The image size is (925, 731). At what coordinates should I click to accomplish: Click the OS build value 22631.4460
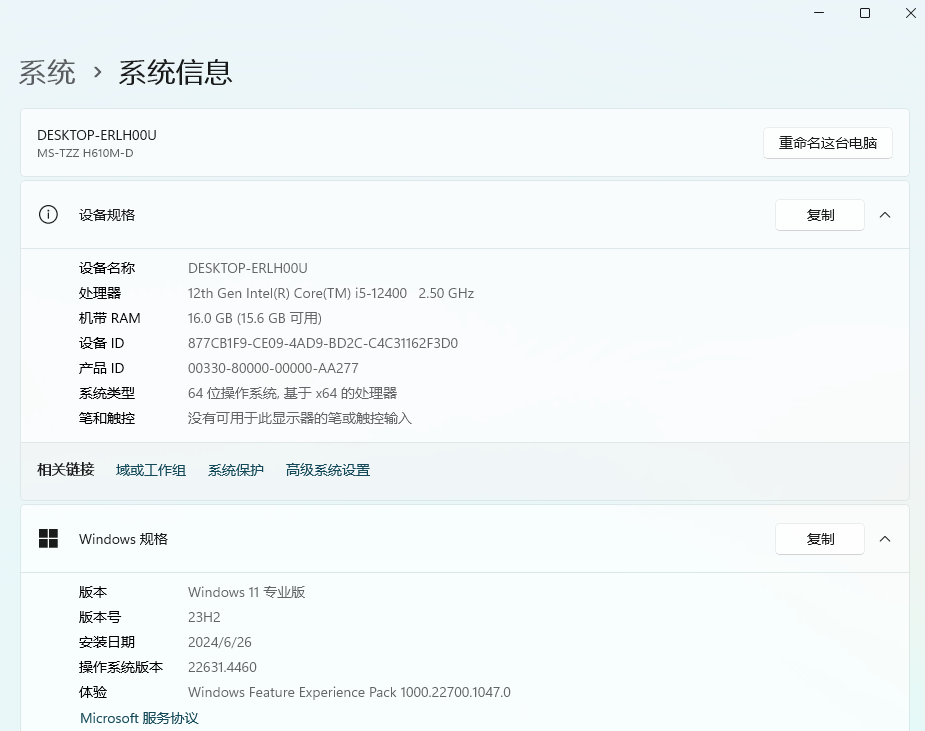tap(222, 667)
